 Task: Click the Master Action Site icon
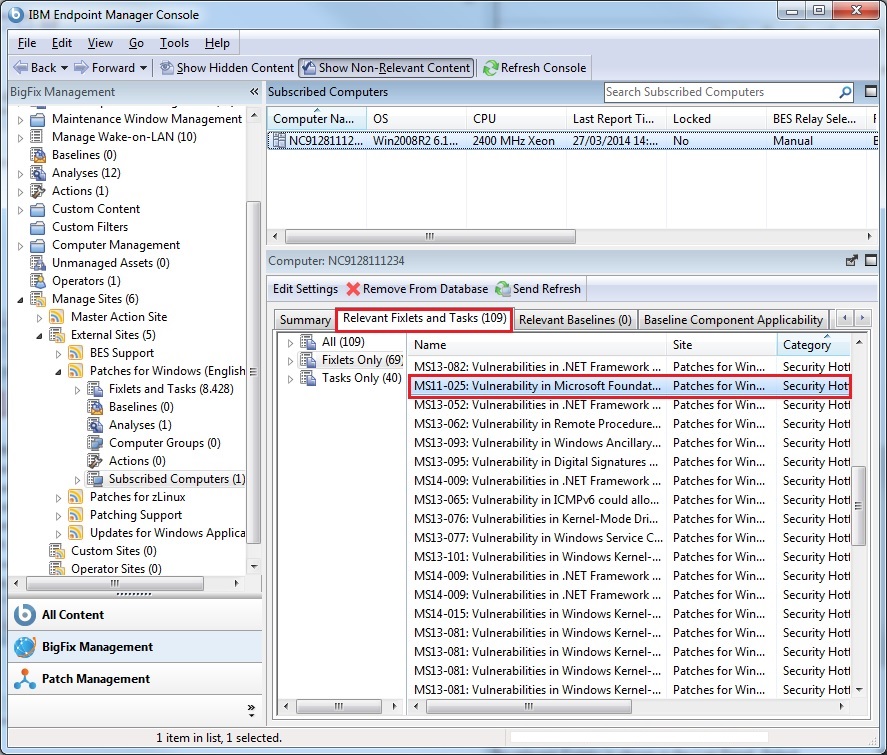[57, 317]
